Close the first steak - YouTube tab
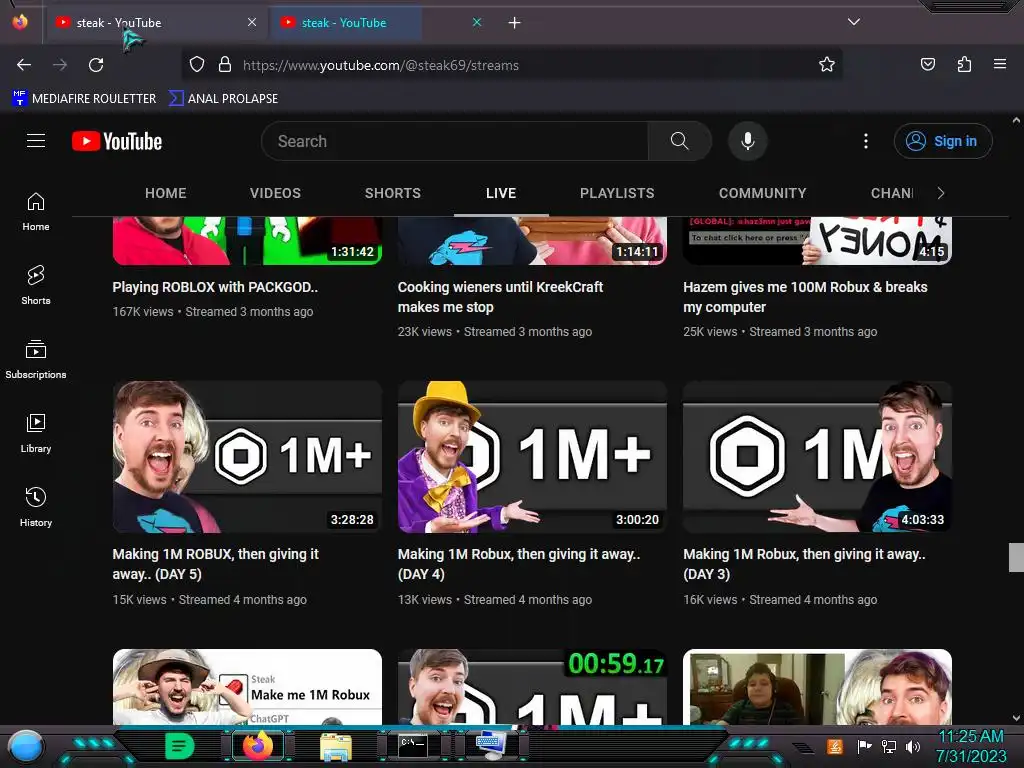The width and height of the screenshot is (1024, 768). point(252,22)
